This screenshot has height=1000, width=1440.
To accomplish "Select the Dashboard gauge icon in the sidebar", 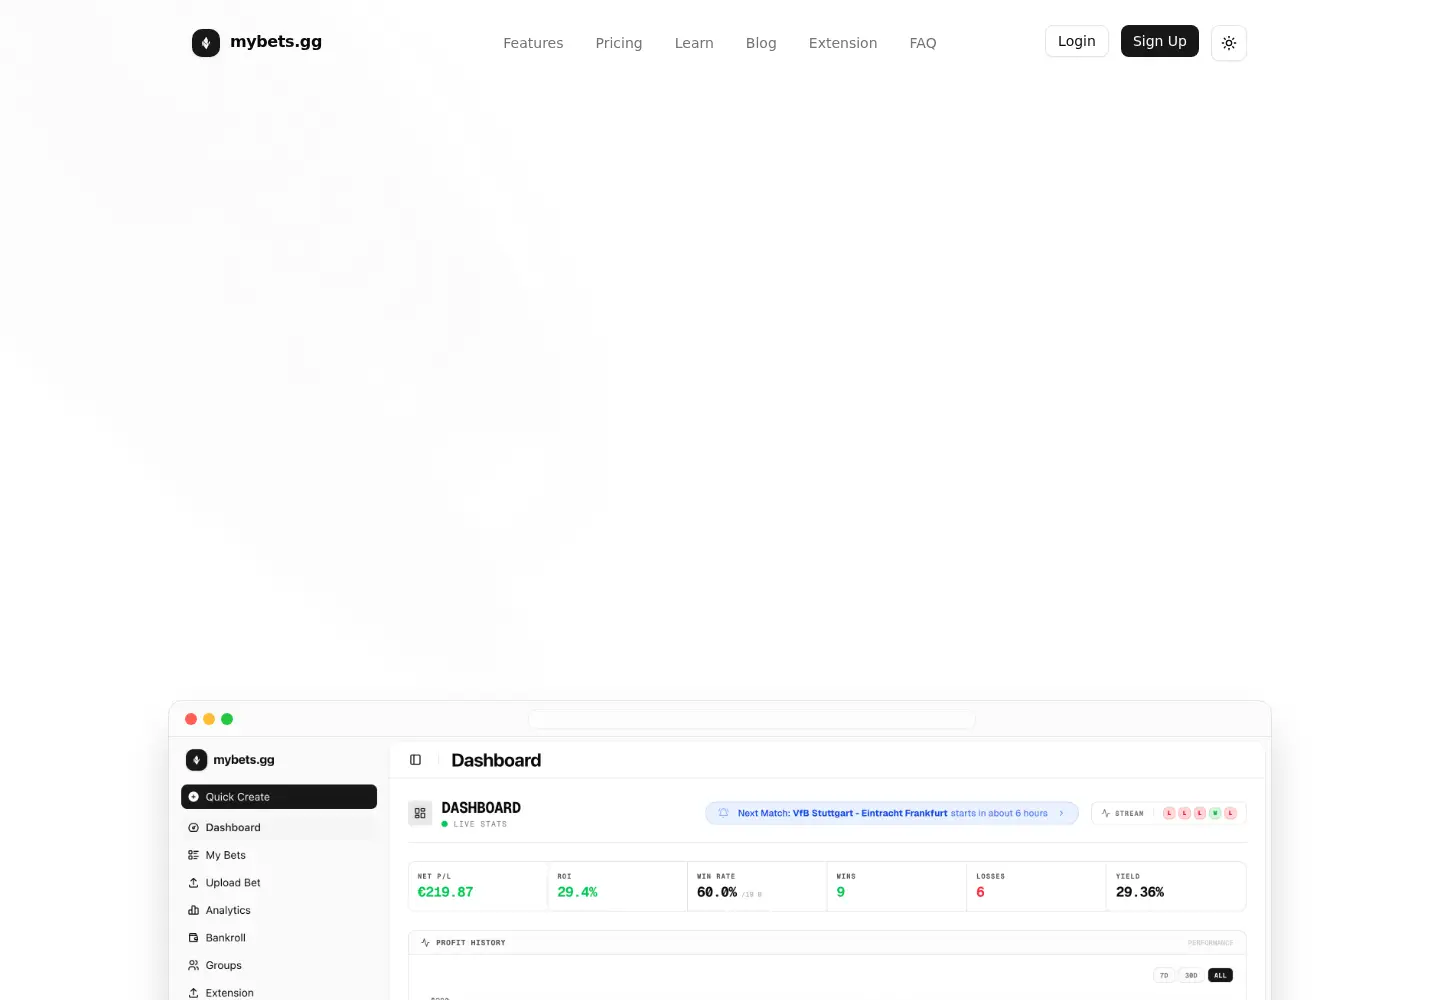I will [194, 828].
